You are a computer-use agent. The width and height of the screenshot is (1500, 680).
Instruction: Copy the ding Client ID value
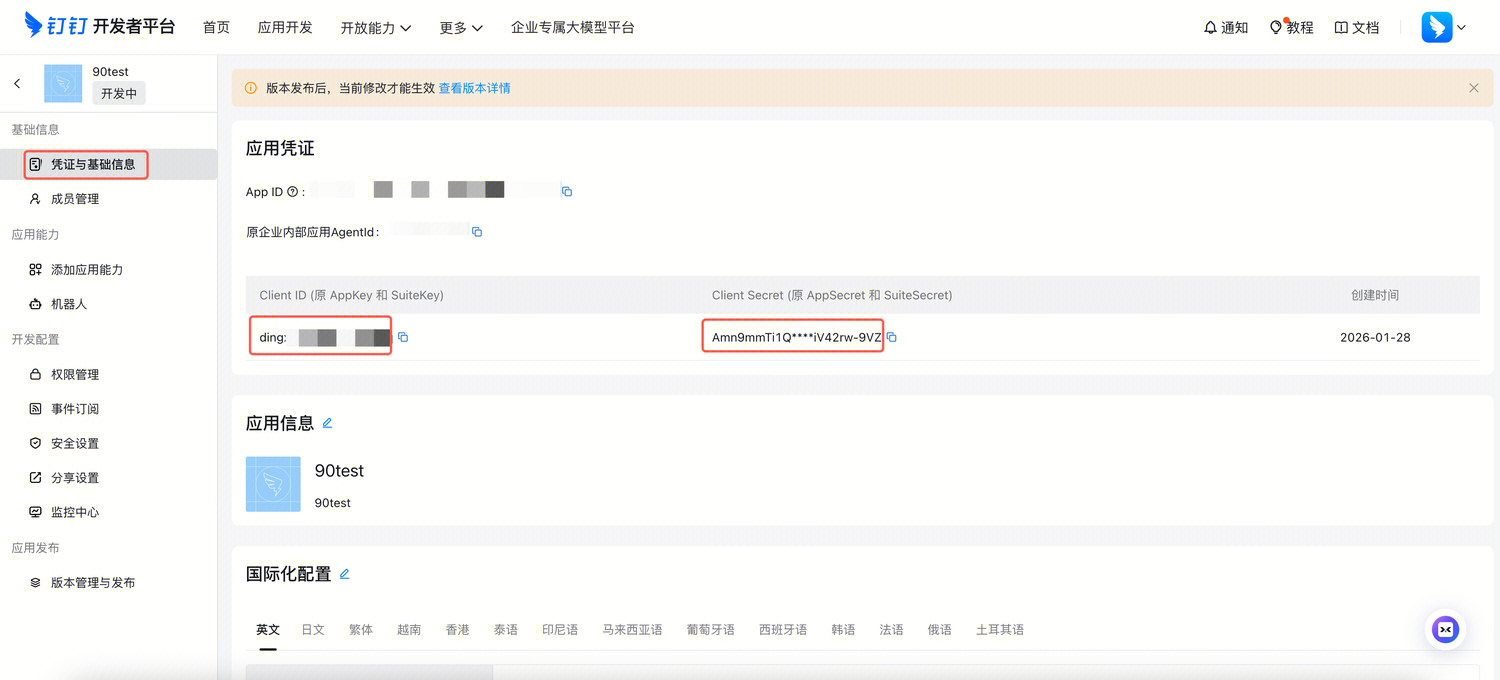[403, 337]
